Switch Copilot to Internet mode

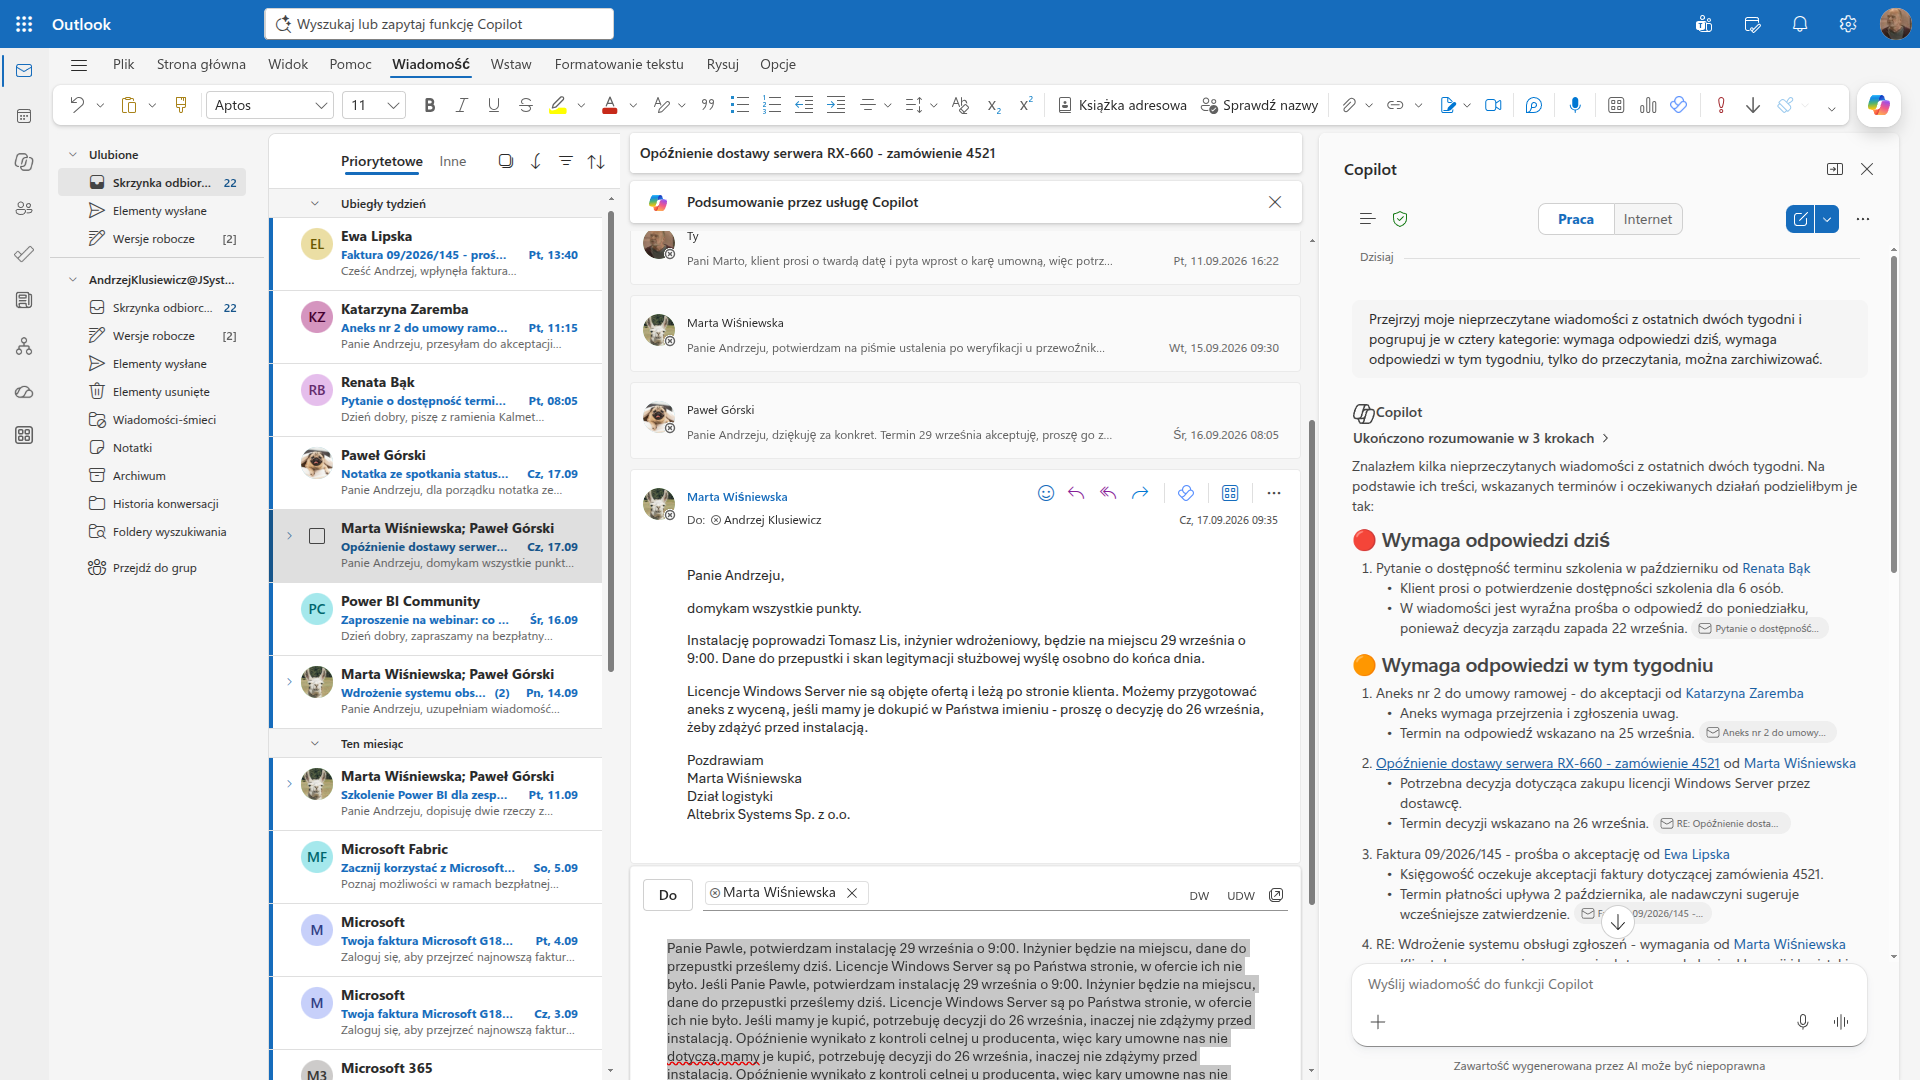[1648, 219]
